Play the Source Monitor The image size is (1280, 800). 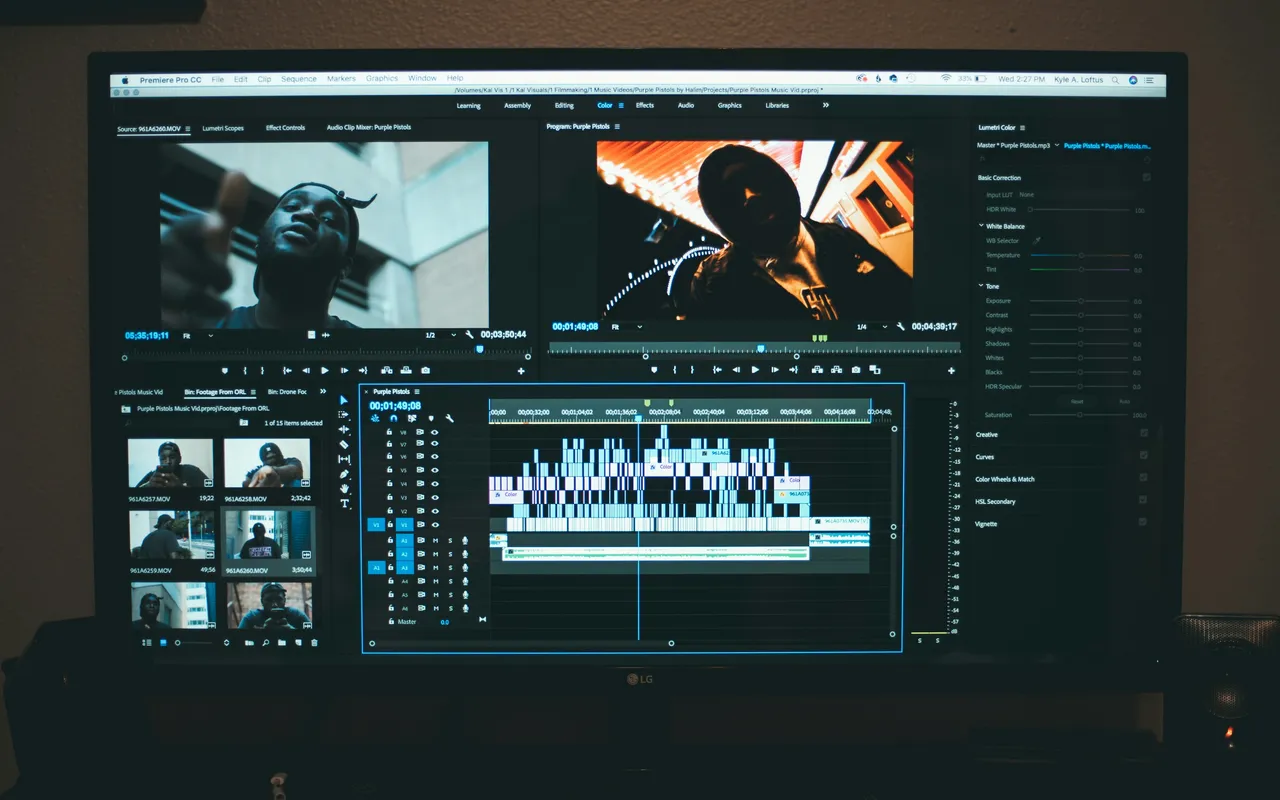tap(324, 371)
